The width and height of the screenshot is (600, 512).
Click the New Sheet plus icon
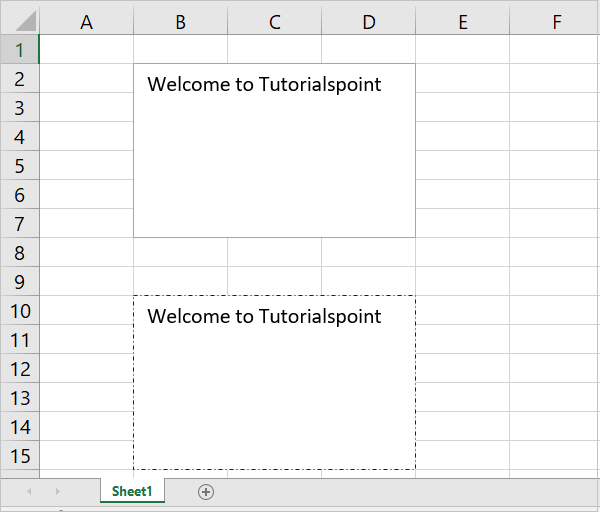(206, 491)
